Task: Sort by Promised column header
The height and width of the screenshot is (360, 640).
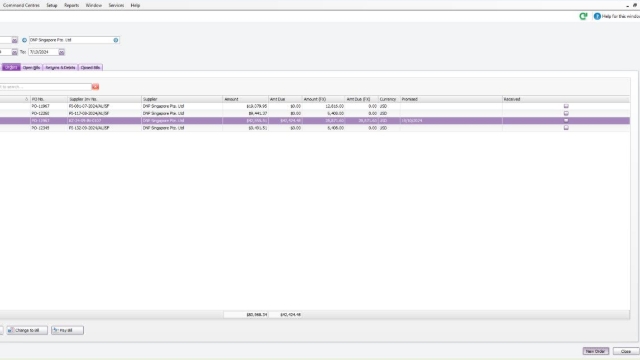Action: click(451, 99)
